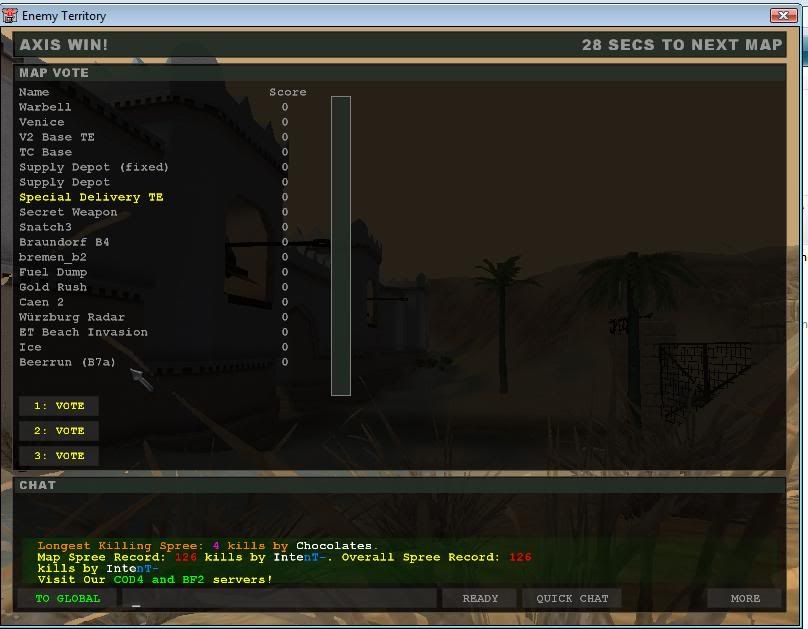Select bremen_b2 map entry
Image resolution: width=808 pixels, height=629 pixels.
tap(53, 257)
